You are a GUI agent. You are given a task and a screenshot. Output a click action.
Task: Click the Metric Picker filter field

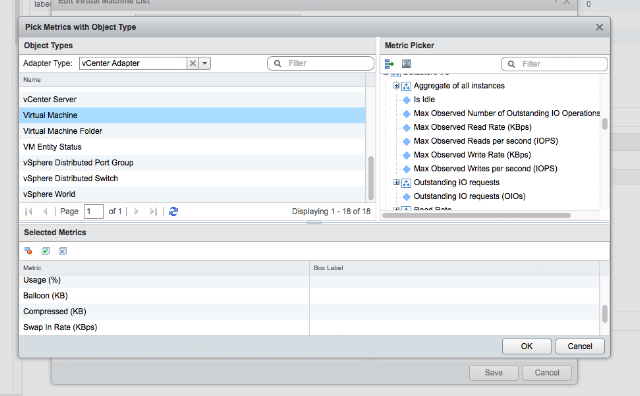click(x=554, y=64)
